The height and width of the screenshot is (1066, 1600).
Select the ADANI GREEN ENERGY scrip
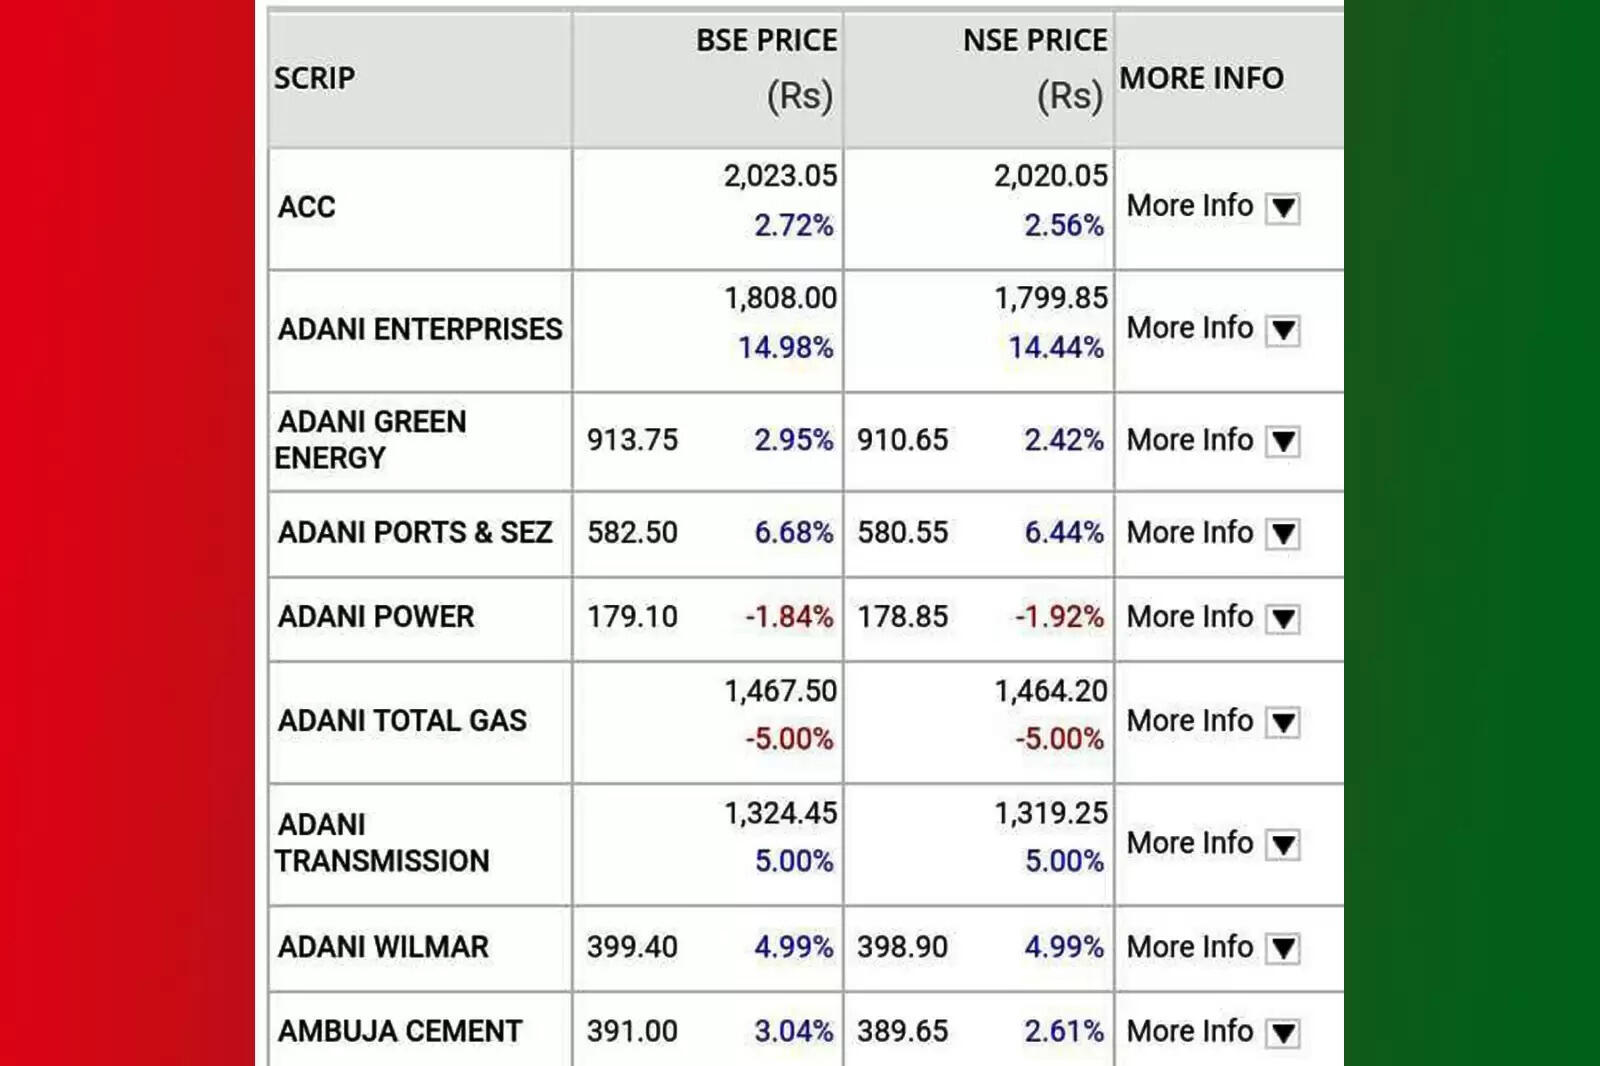371,439
